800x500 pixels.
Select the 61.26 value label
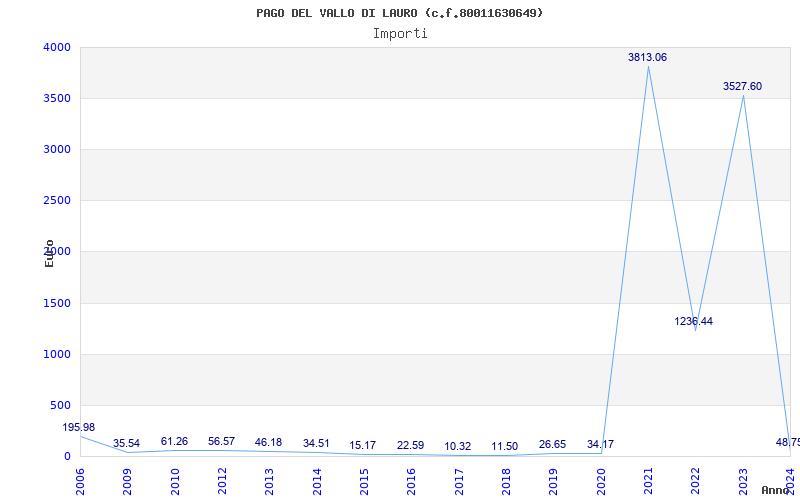174,442
